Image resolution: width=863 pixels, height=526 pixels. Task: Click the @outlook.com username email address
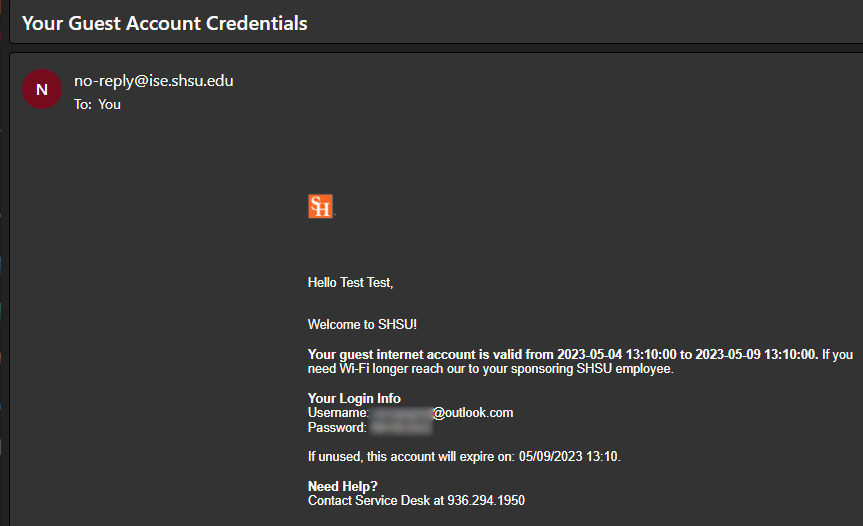coord(441,412)
